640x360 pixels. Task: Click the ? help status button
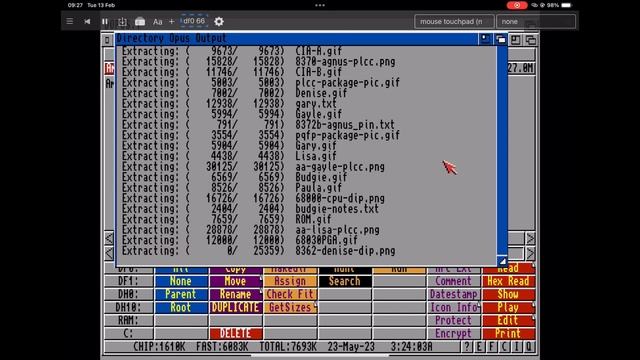(x=467, y=347)
